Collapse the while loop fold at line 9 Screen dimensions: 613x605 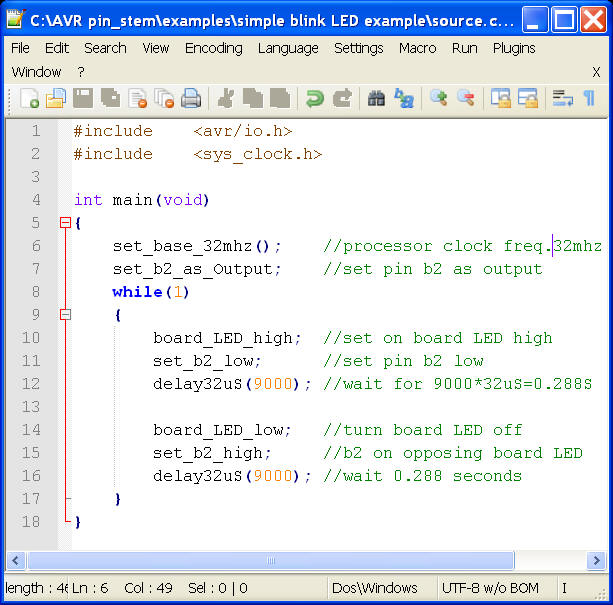(65, 315)
